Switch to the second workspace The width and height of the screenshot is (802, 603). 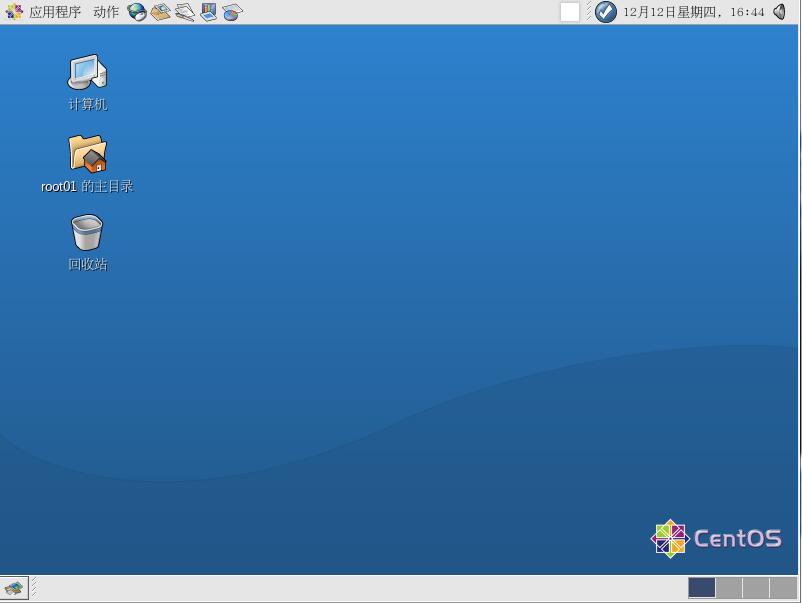click(x=729, y=588)
